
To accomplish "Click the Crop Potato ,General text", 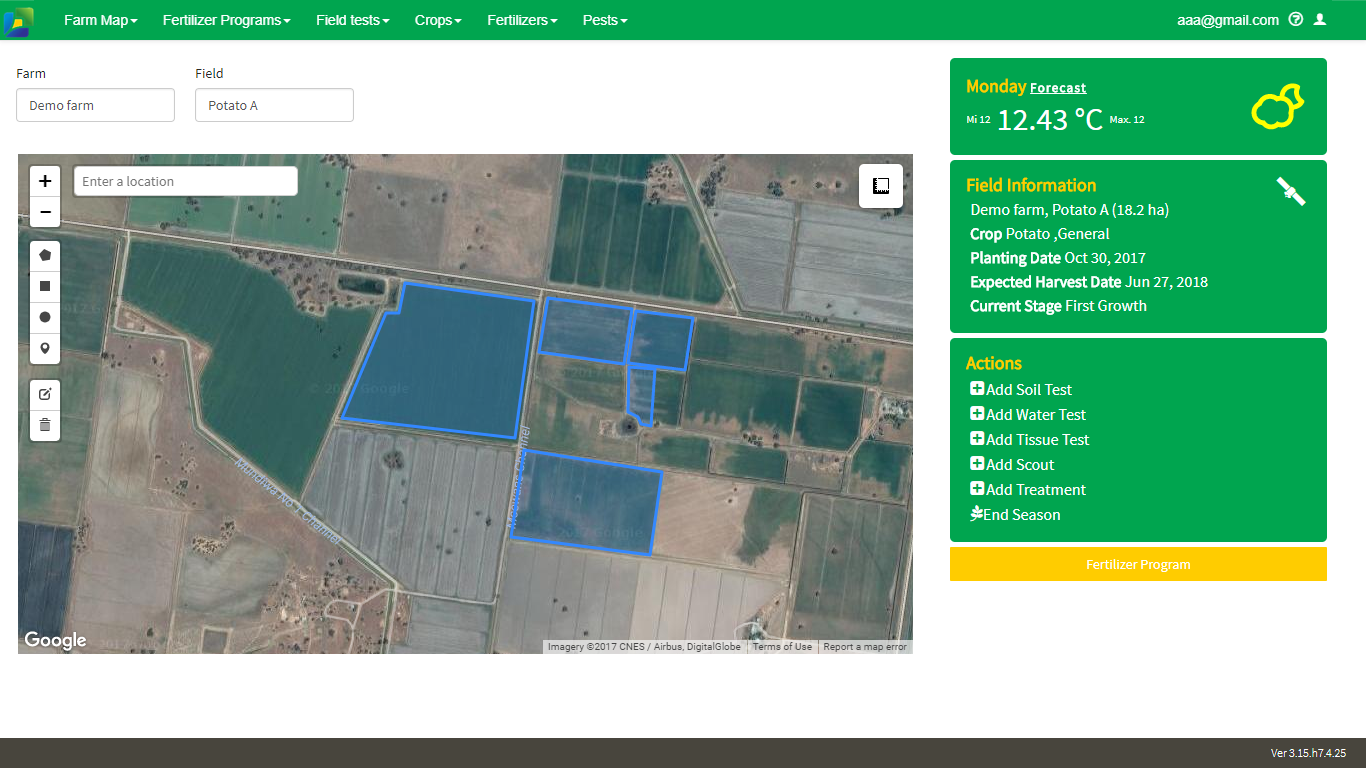I will [x=1040, y=234].
